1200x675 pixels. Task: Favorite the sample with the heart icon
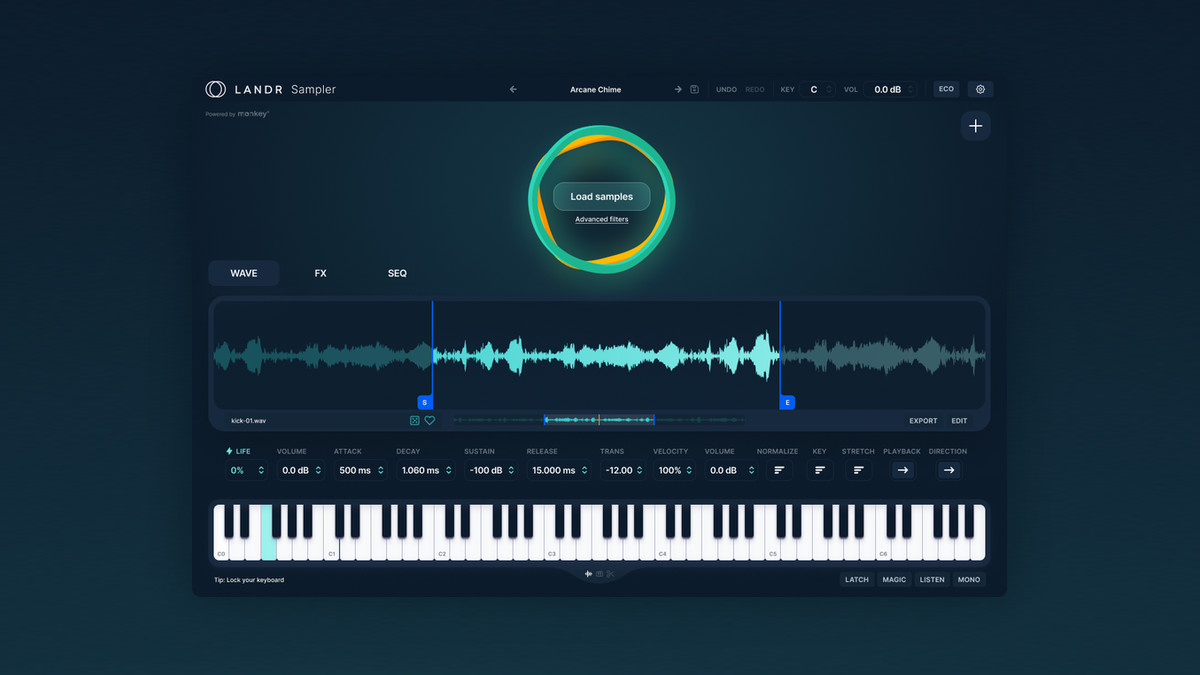coord(430,421)
